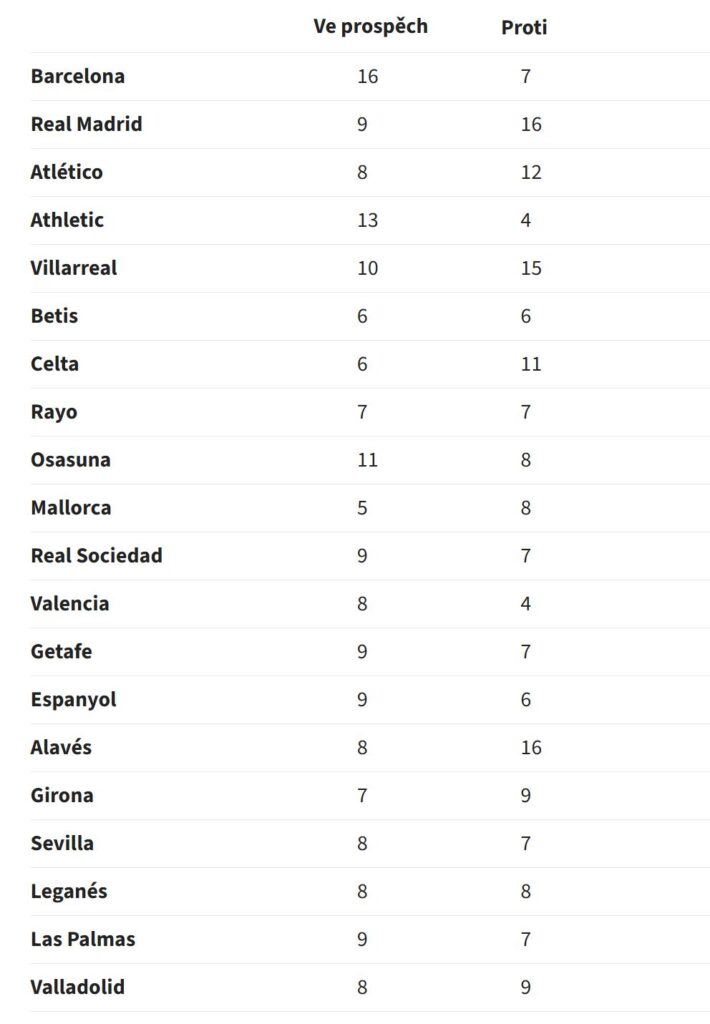Screen dimensions: 710x1024
Task: Select the Espanyol row label
Action: [x=74, y=700]
